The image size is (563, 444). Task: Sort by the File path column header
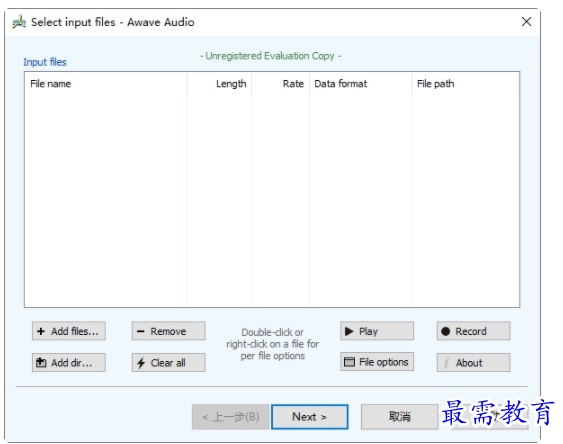[465, 84]
